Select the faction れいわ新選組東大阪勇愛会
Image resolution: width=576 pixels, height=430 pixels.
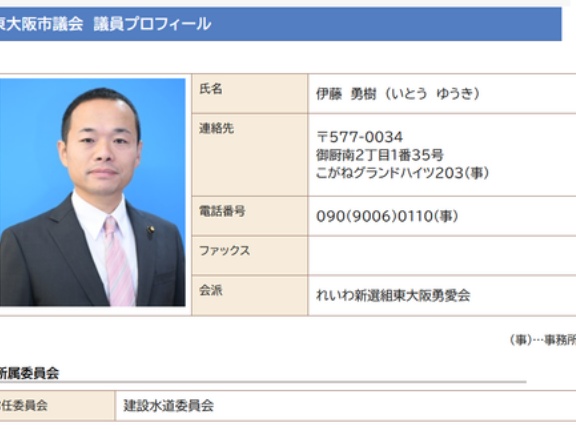(x=393, y=296)
